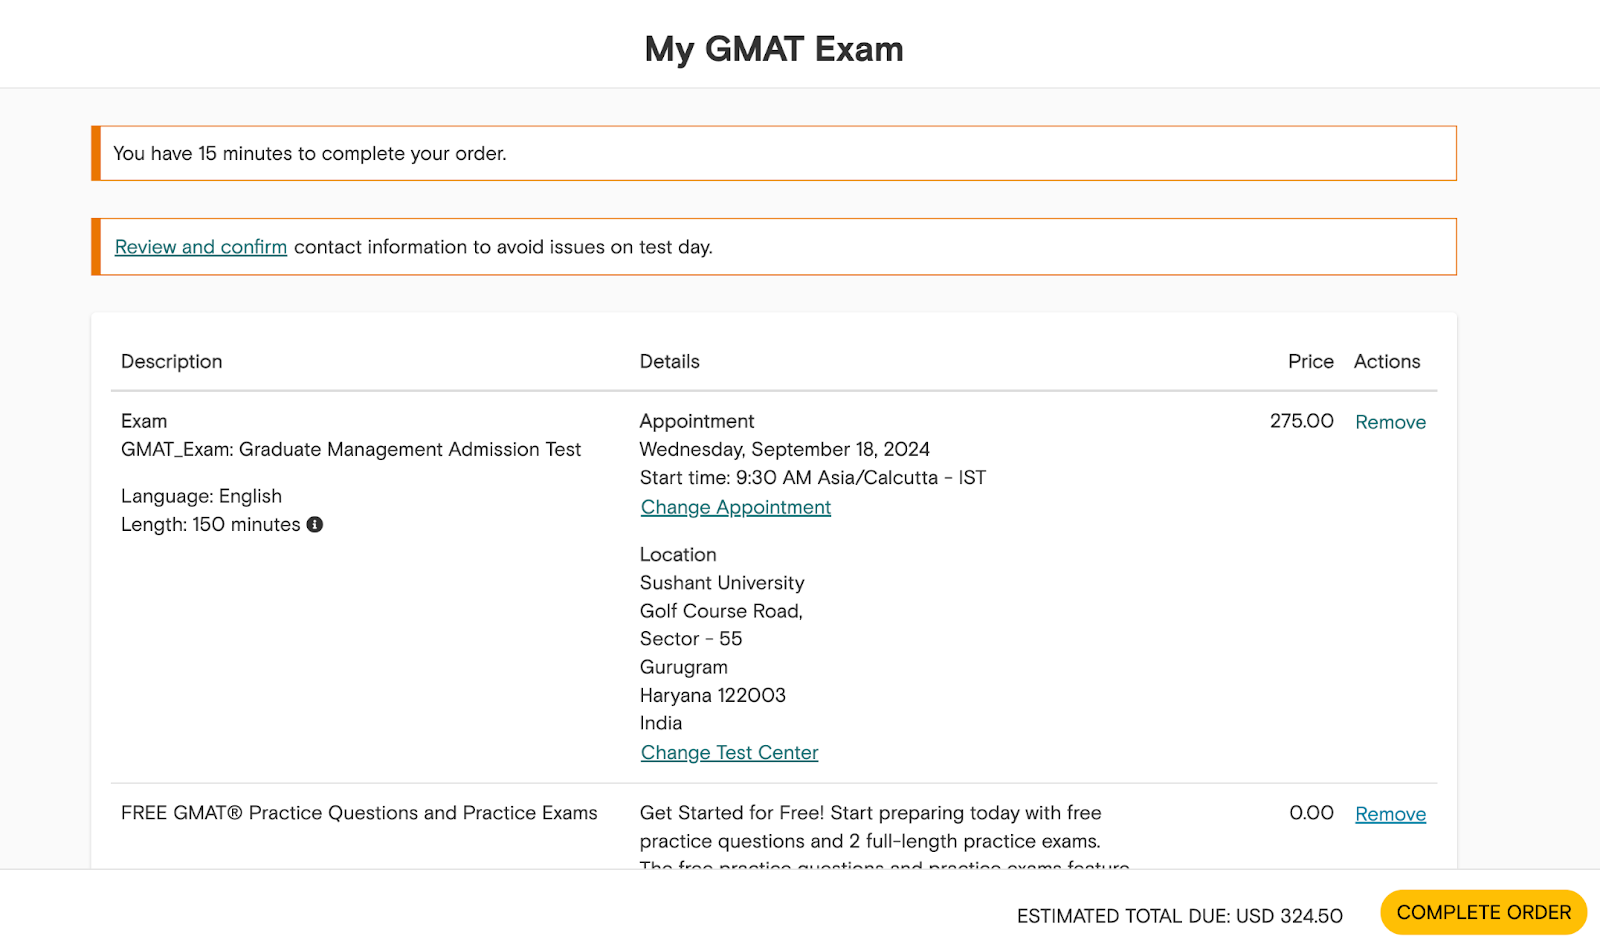1600x952 pixels.
Task: Click the 'Start time: 9:30 AM Asia/Calcutta' line
Action: coord(813,478)
